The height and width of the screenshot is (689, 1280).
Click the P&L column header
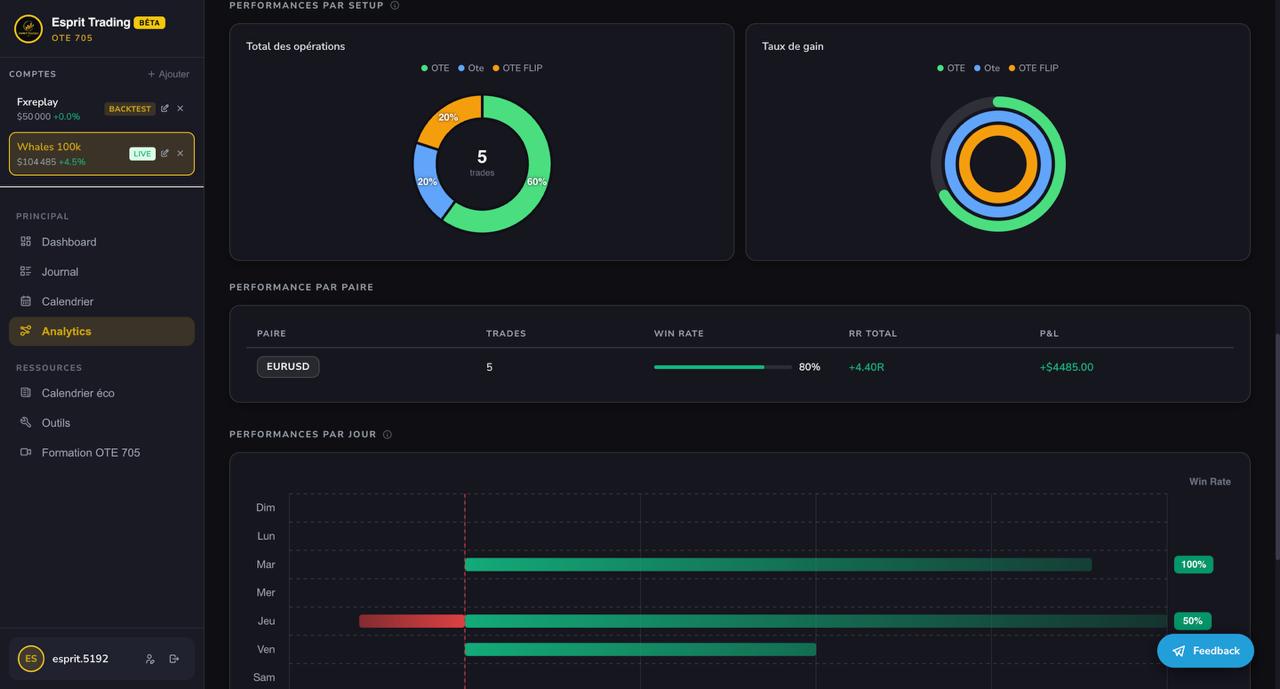pyautogui.click(x=1049, y=333)
